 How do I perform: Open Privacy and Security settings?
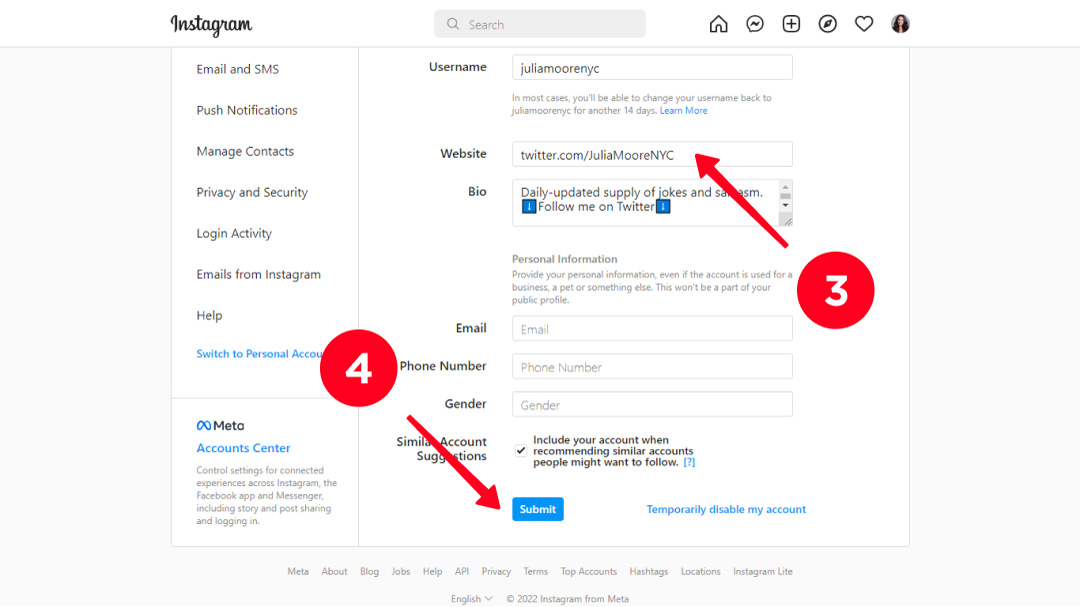pos(252,192)
